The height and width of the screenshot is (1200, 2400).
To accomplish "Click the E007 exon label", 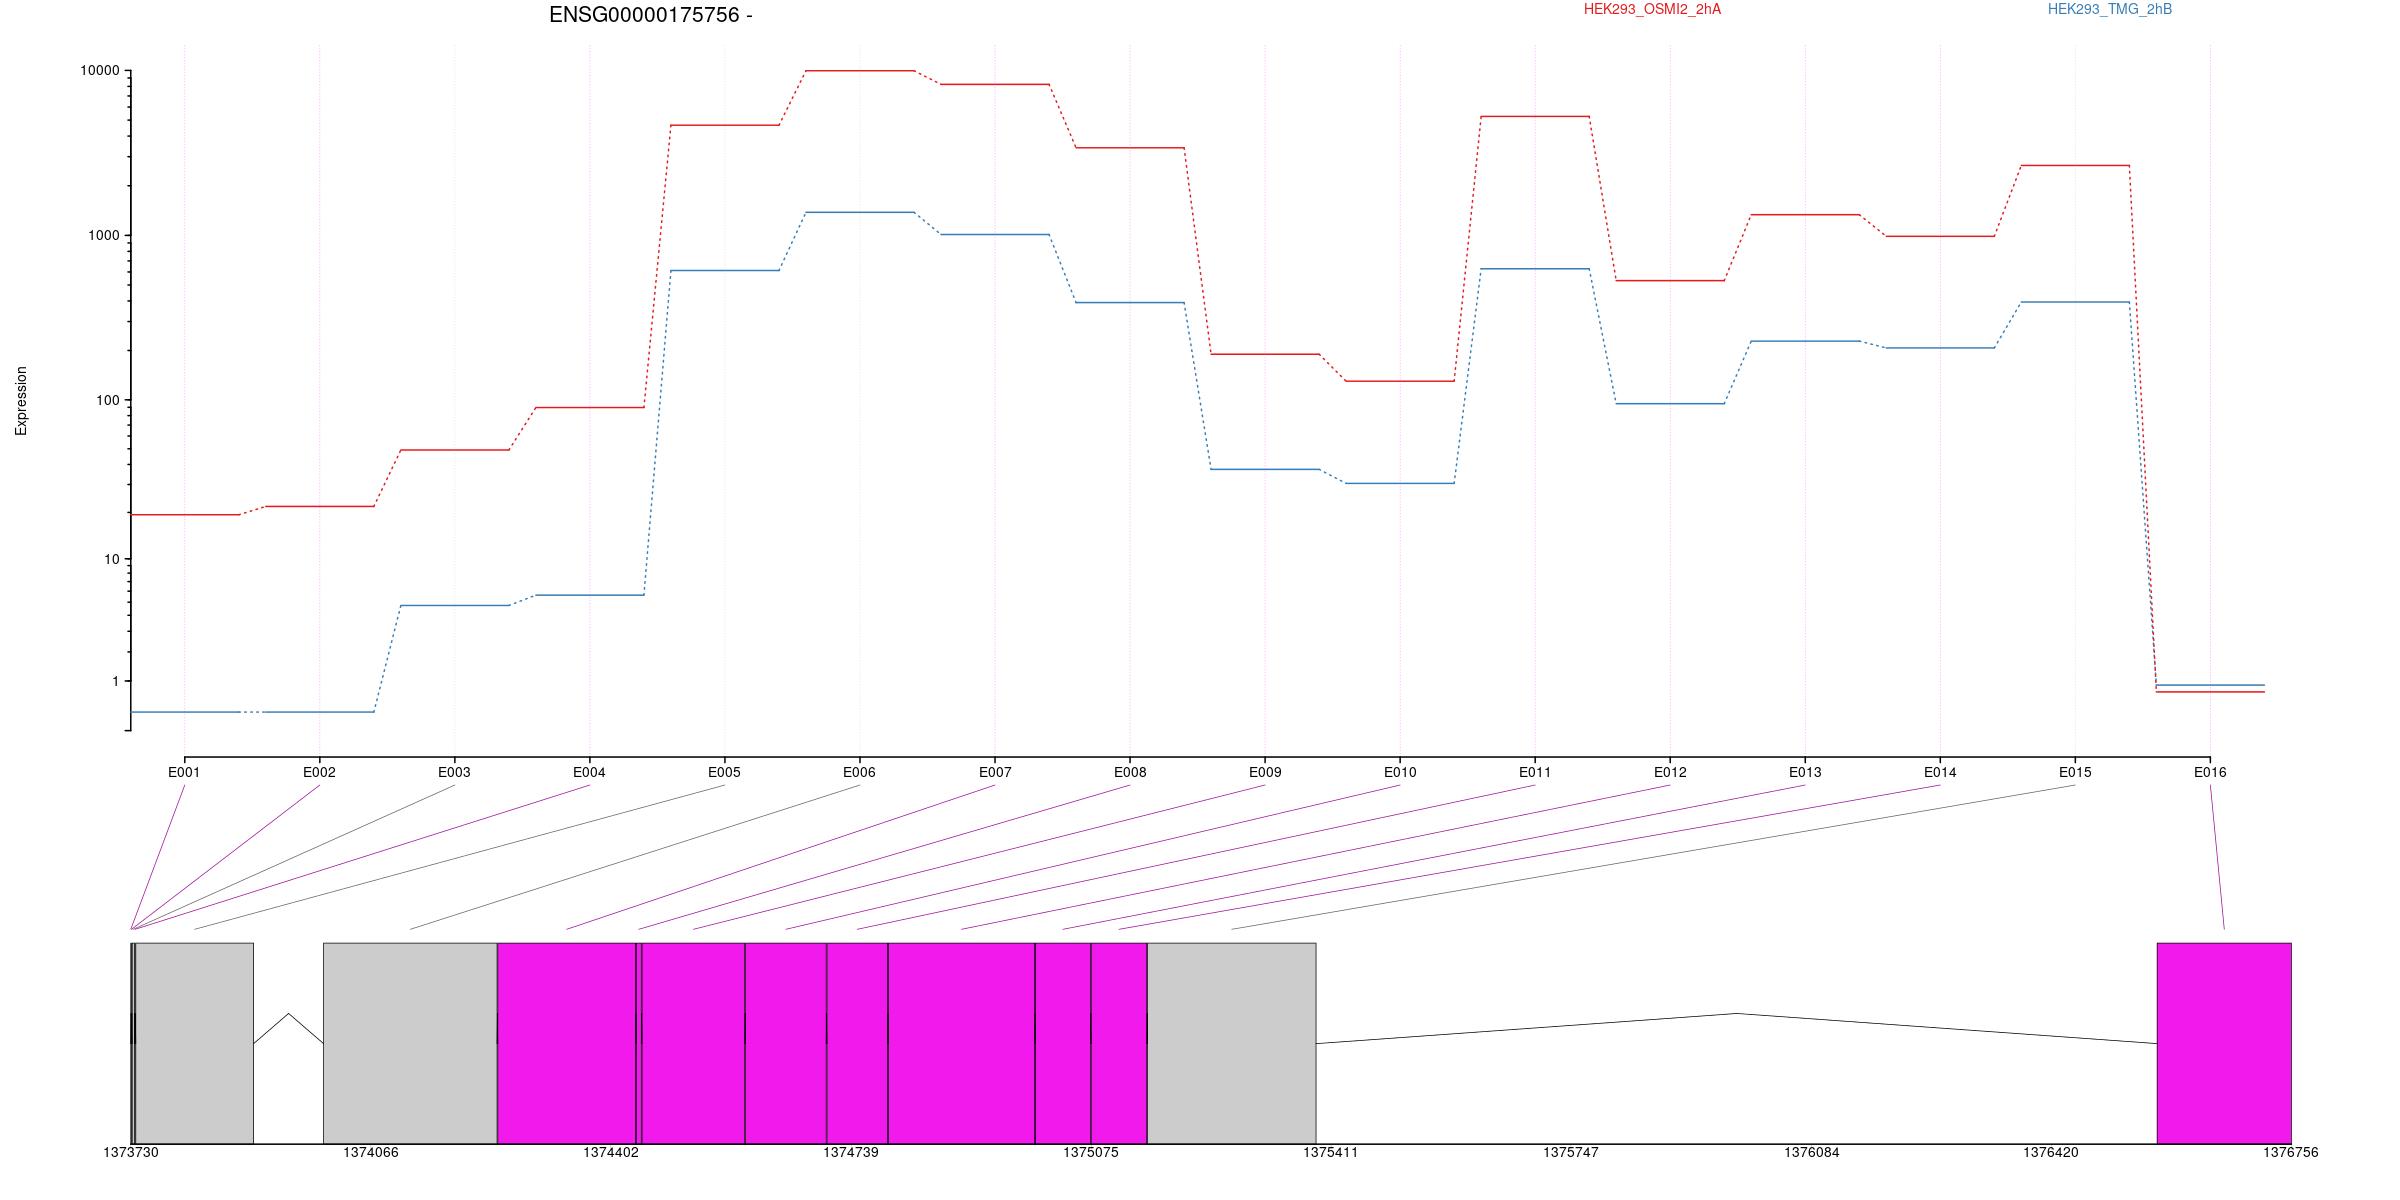I will [995, 772].
